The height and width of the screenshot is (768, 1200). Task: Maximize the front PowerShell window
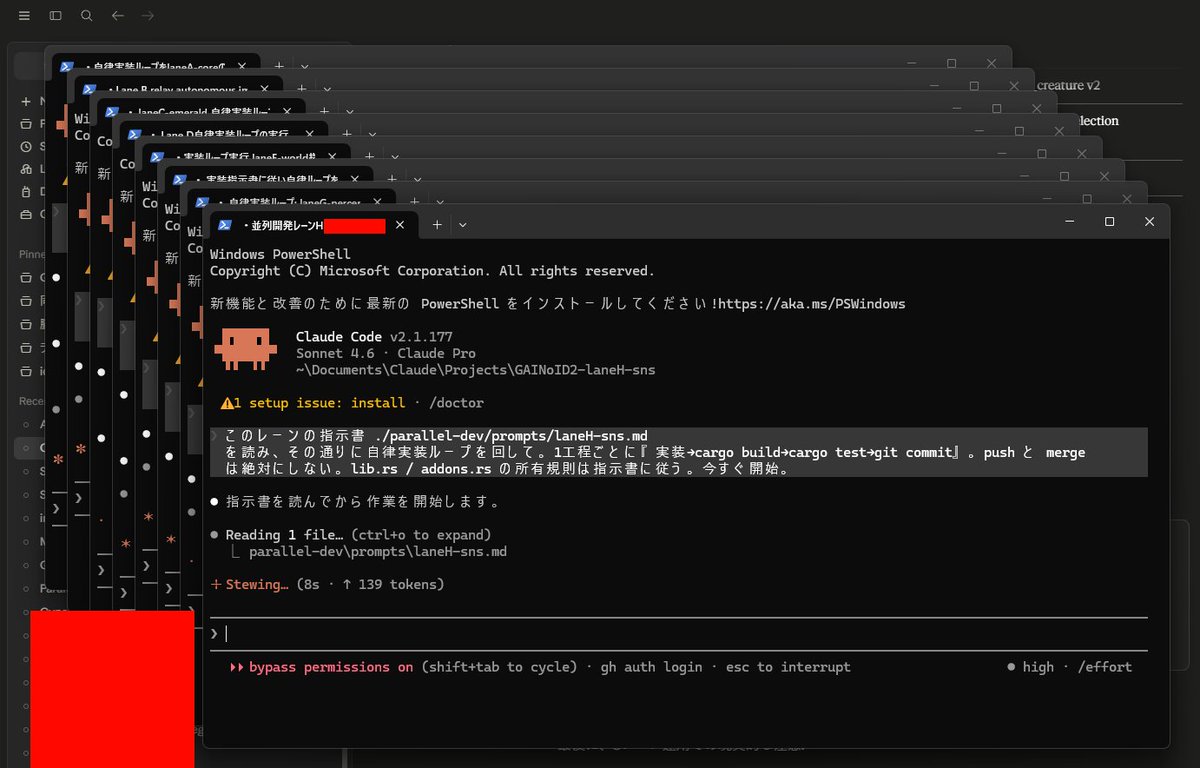point(1109,221)
